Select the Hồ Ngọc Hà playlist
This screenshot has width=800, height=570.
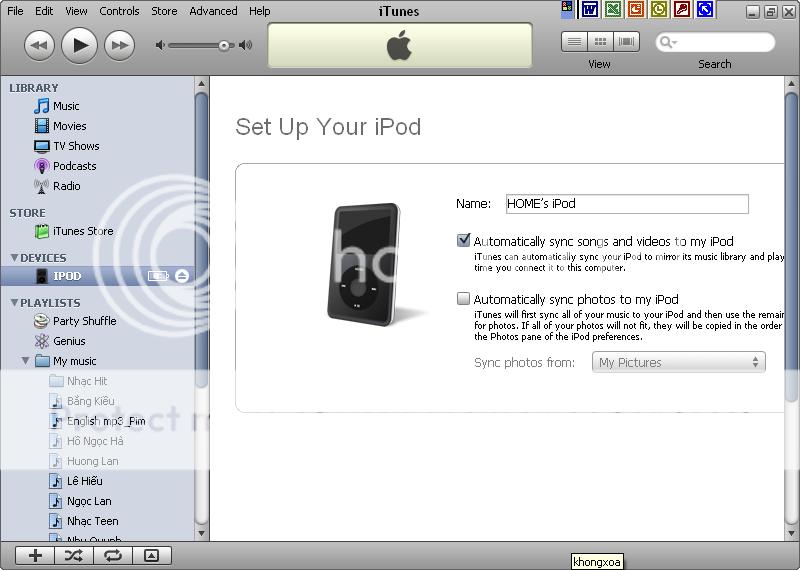[95, 441]
